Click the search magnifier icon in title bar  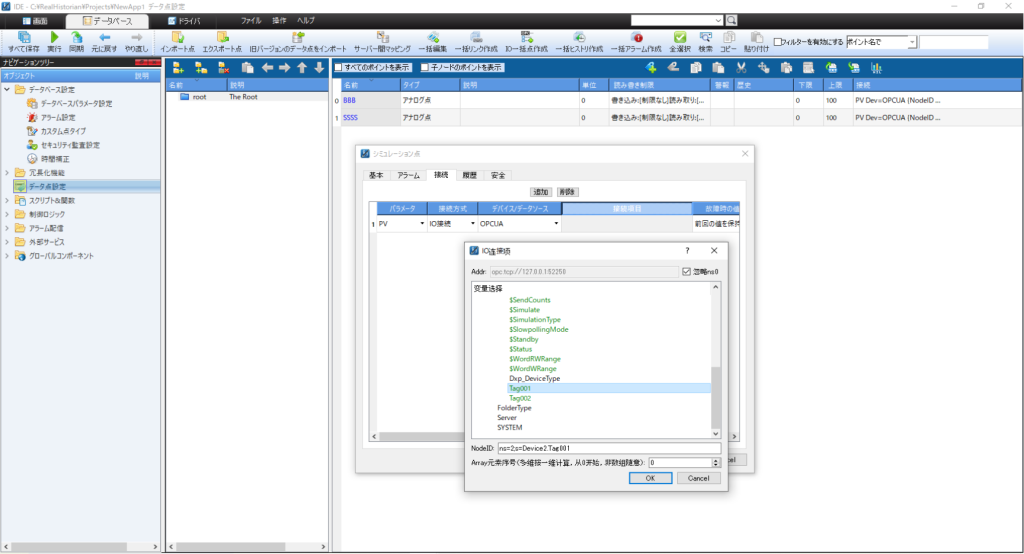(731, 20)
